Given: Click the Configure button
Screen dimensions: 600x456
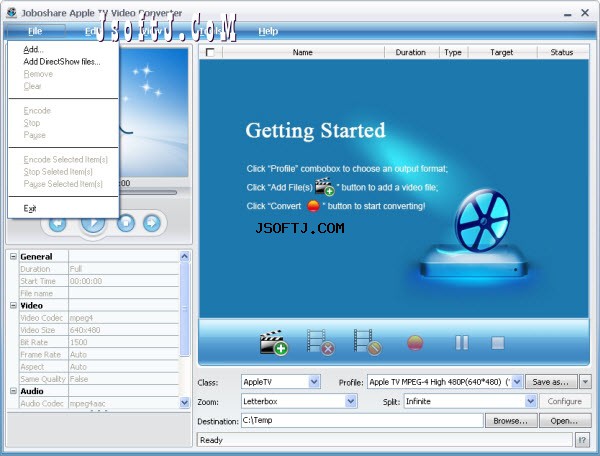Looking at the screenshot, I should (564, 401).
